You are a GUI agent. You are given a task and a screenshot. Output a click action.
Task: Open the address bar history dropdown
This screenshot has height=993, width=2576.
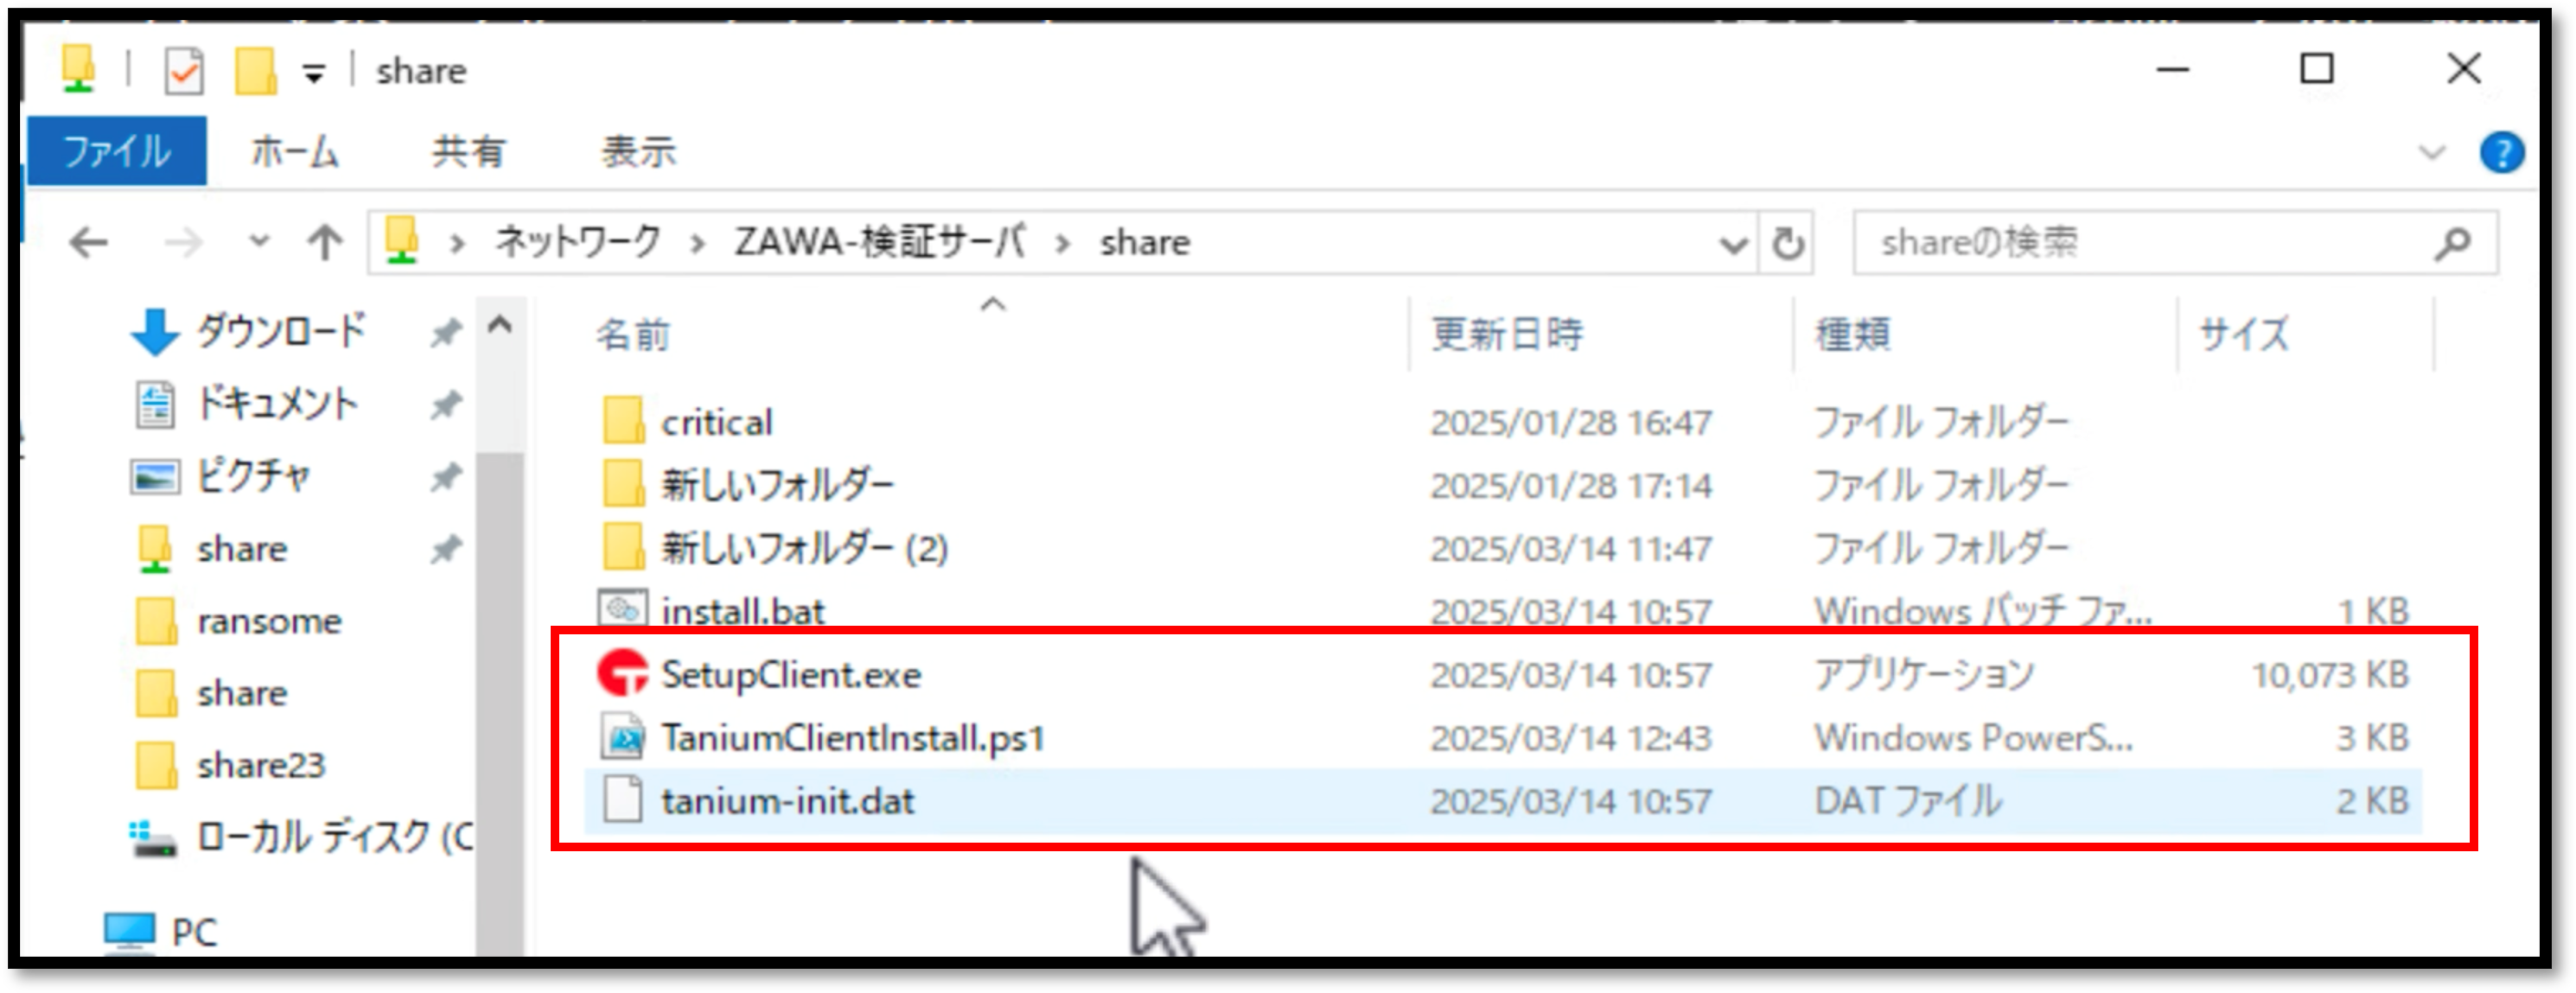pos(1733,243)
